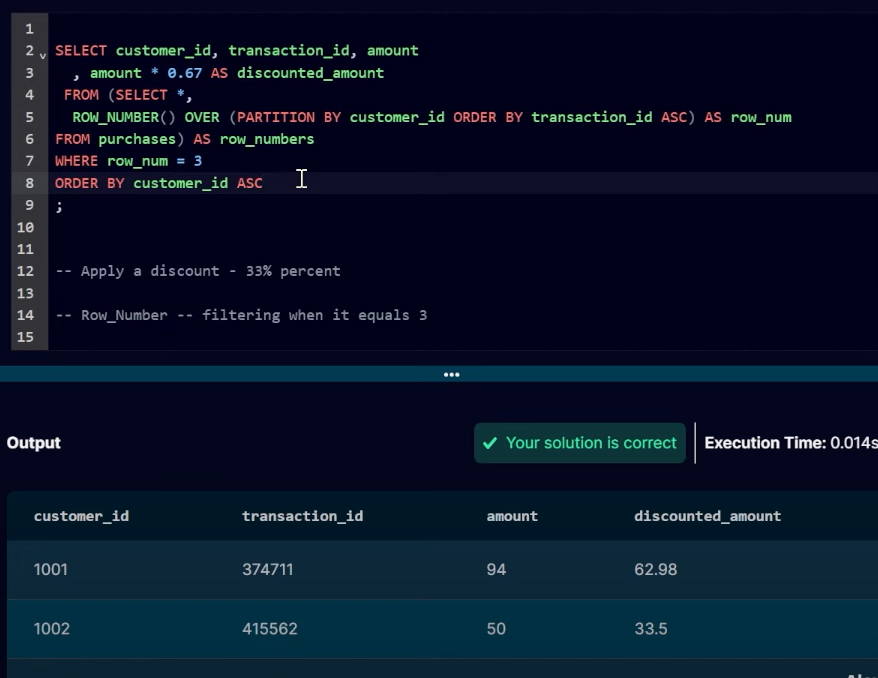Select the cell with customer 1002
Screen dimensions: 878x678
point(52,629)
